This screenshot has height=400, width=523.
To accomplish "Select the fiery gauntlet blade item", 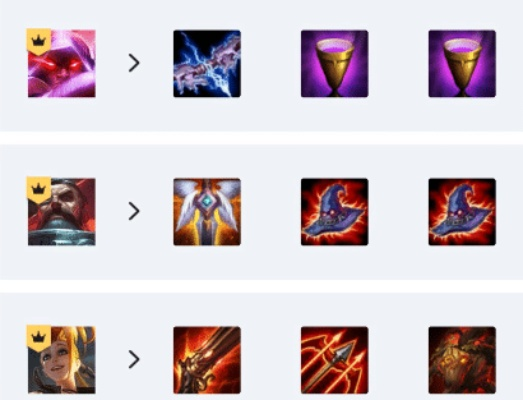I will tap(207, 360).
